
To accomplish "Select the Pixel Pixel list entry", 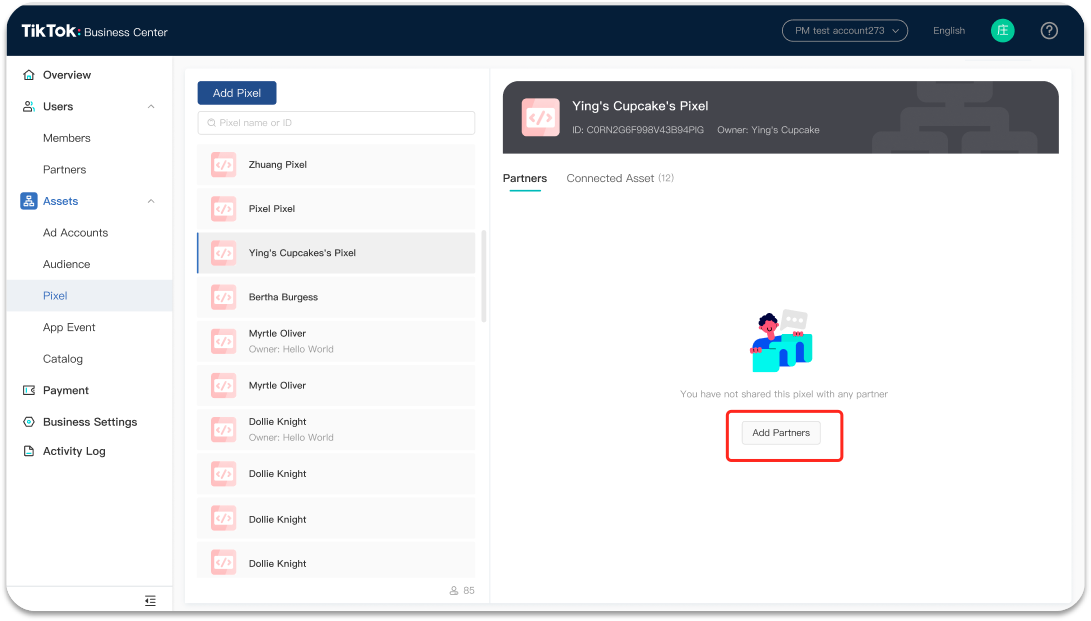I will coord(336,209).
